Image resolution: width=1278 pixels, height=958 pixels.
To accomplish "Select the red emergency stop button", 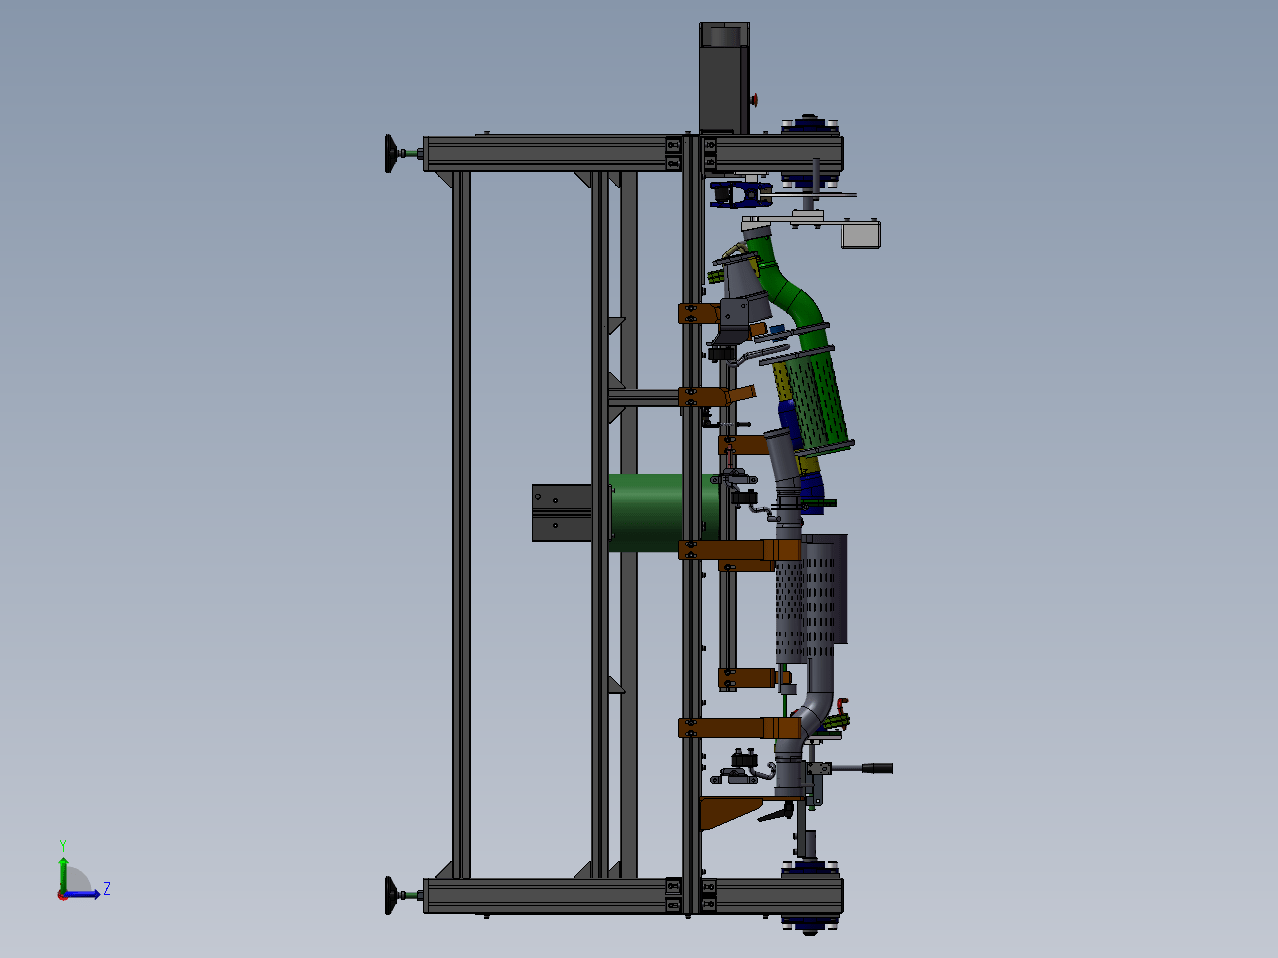I will tap(754, 99).
